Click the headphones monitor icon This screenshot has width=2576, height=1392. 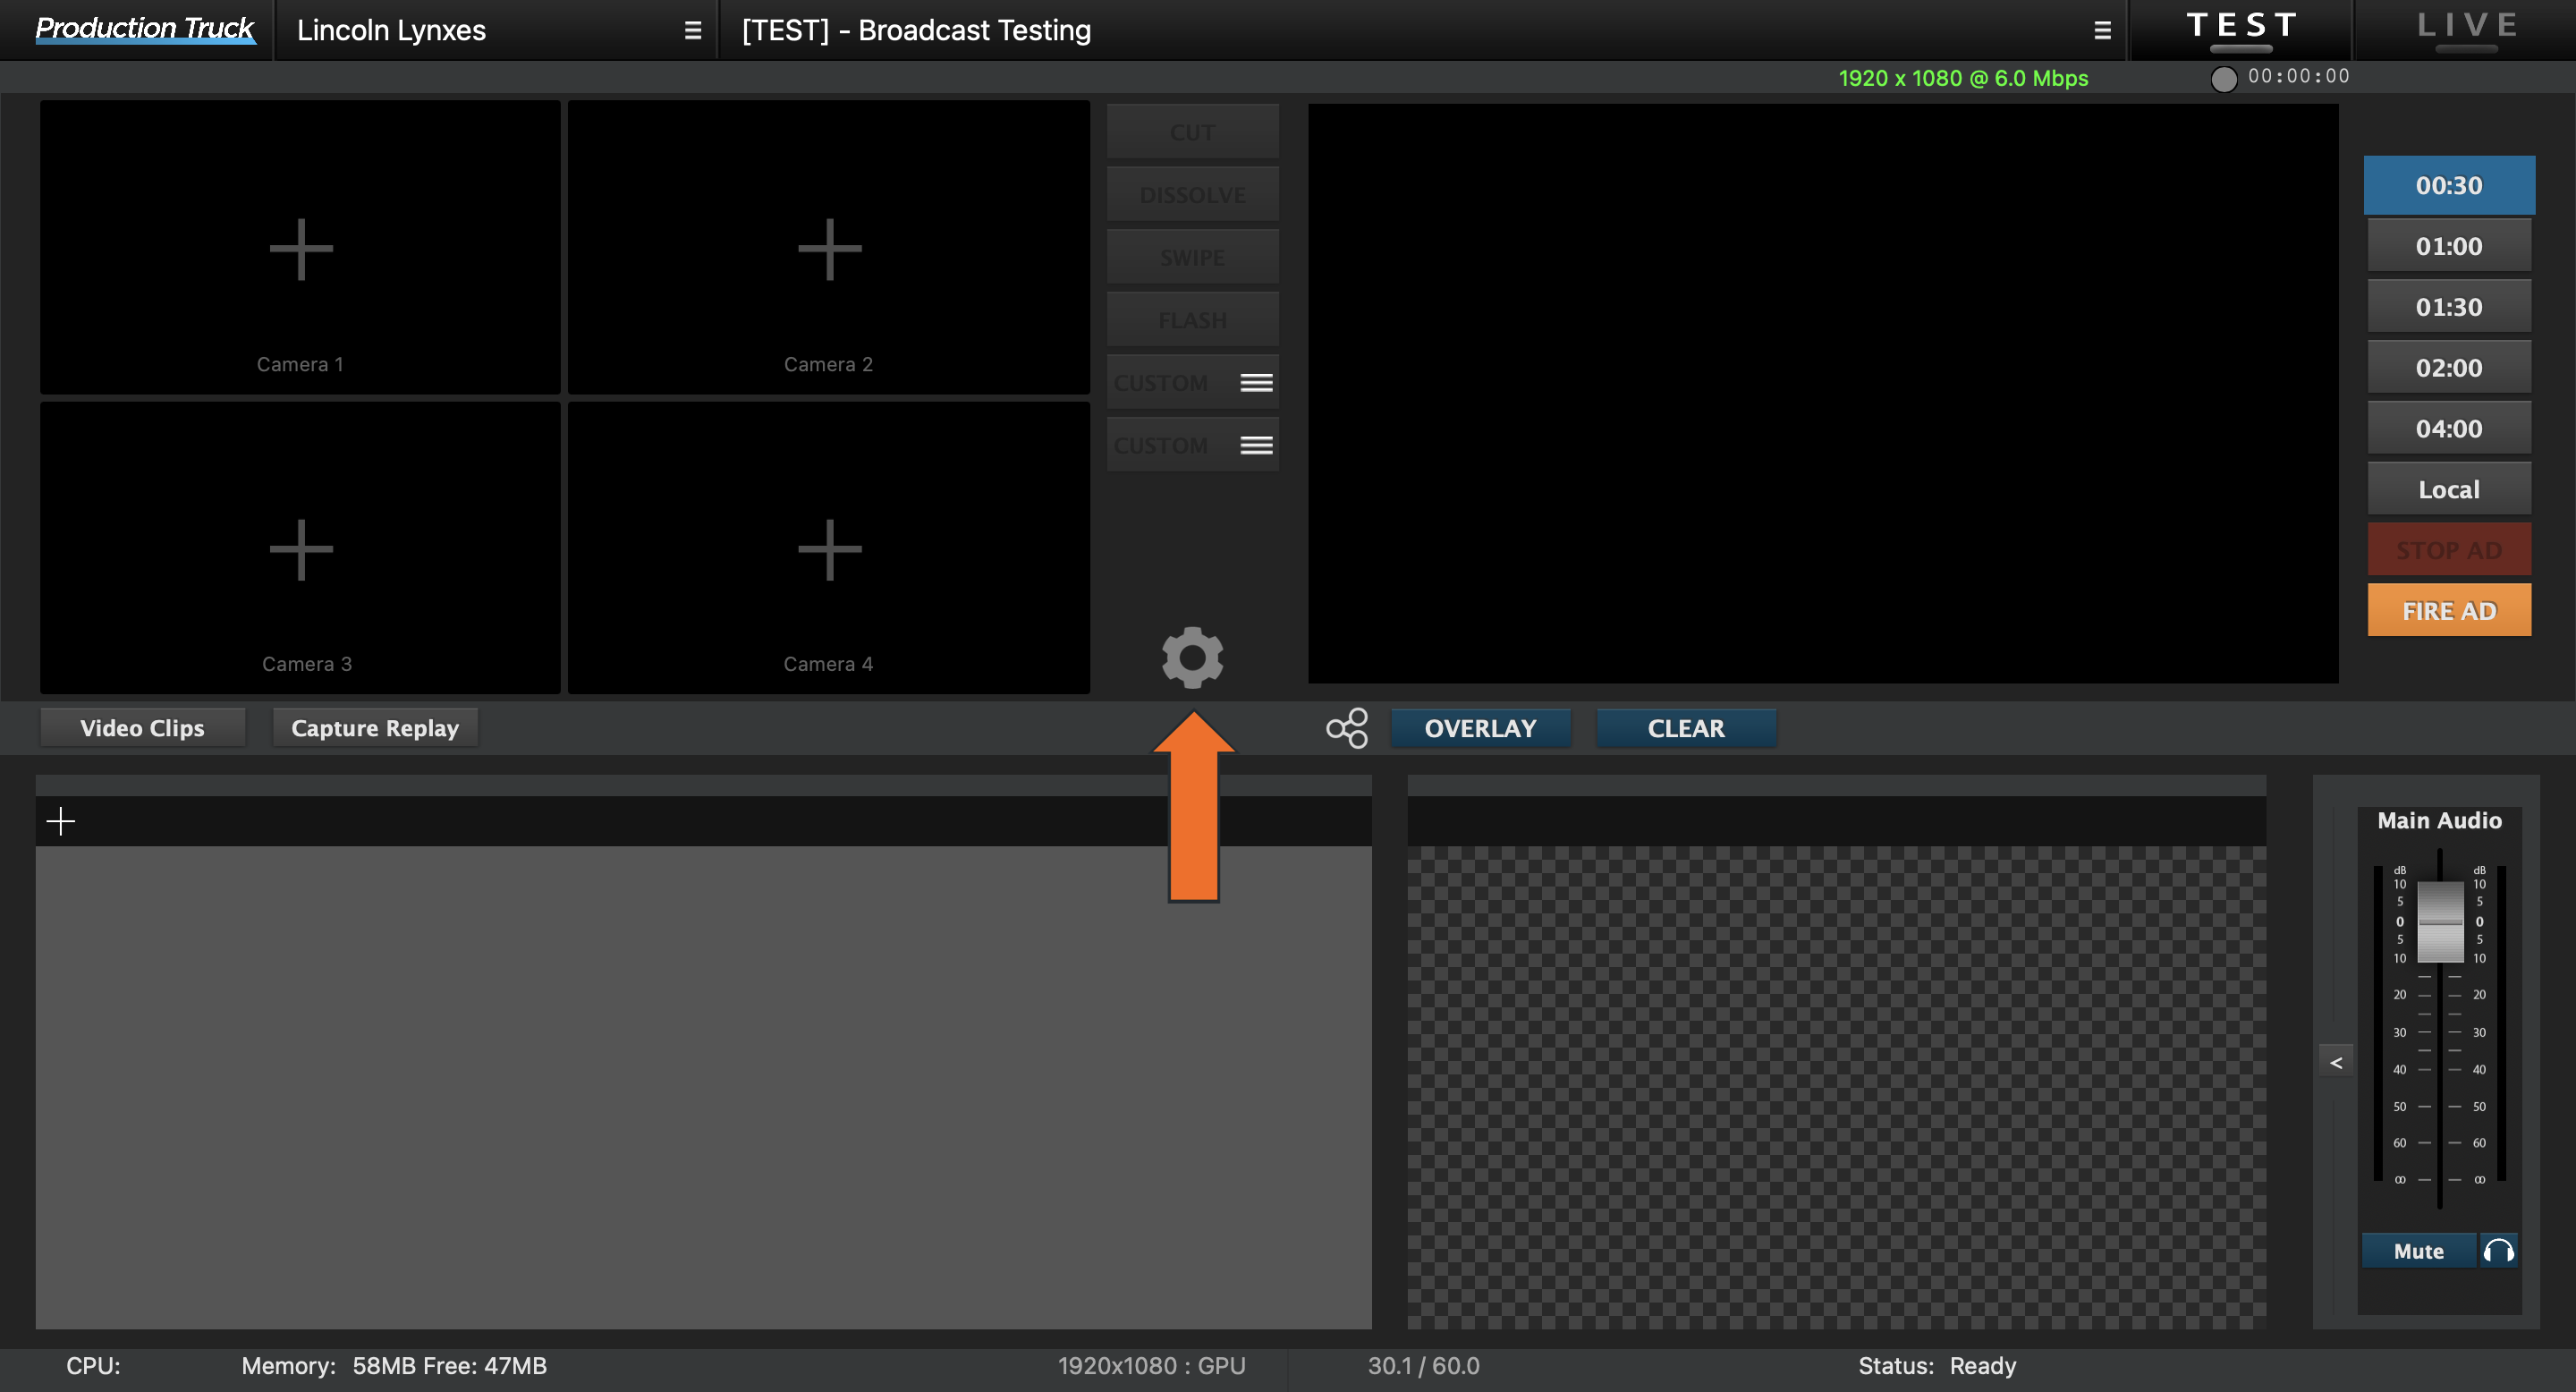(2498, 1250)
